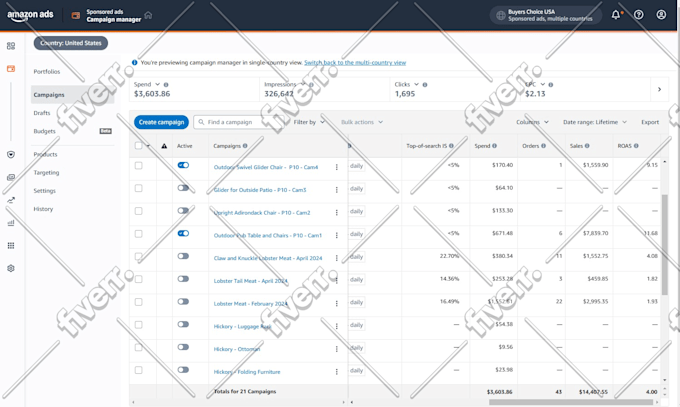Disable the Outdoor Pub Table and Chairs toggle
The width and height of the screenshot is (680, 407).
tap(183, 233)
